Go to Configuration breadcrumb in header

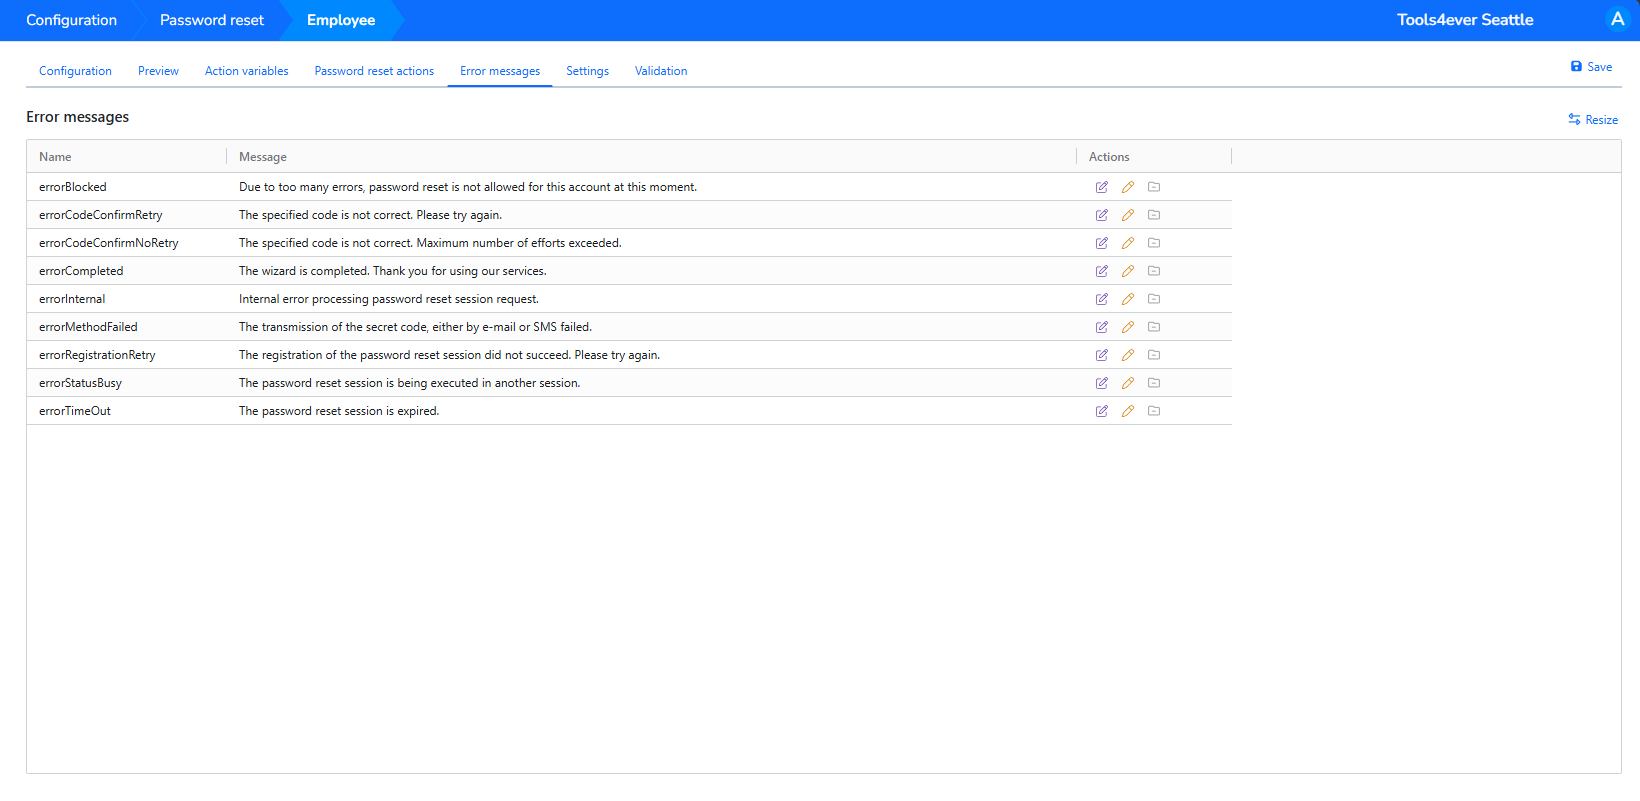[x=71, y=20]
